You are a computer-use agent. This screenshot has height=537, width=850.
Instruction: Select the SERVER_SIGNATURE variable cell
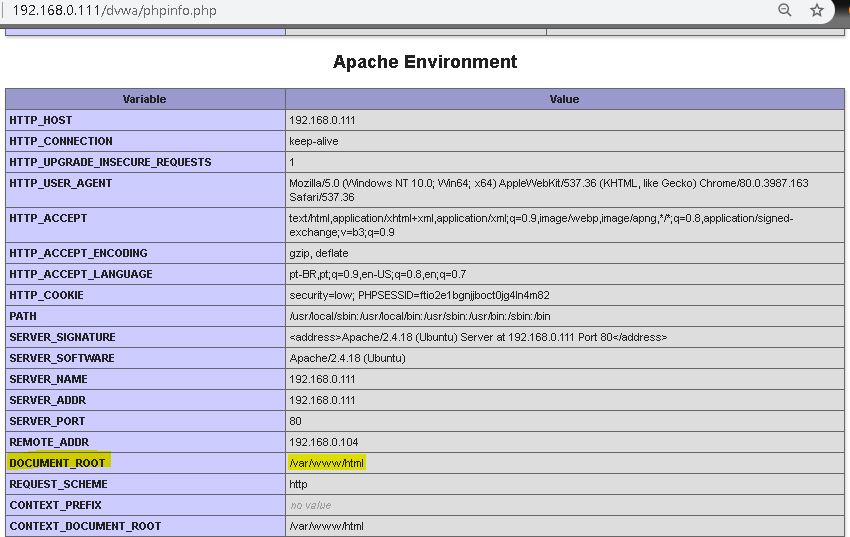coord(62,337)
